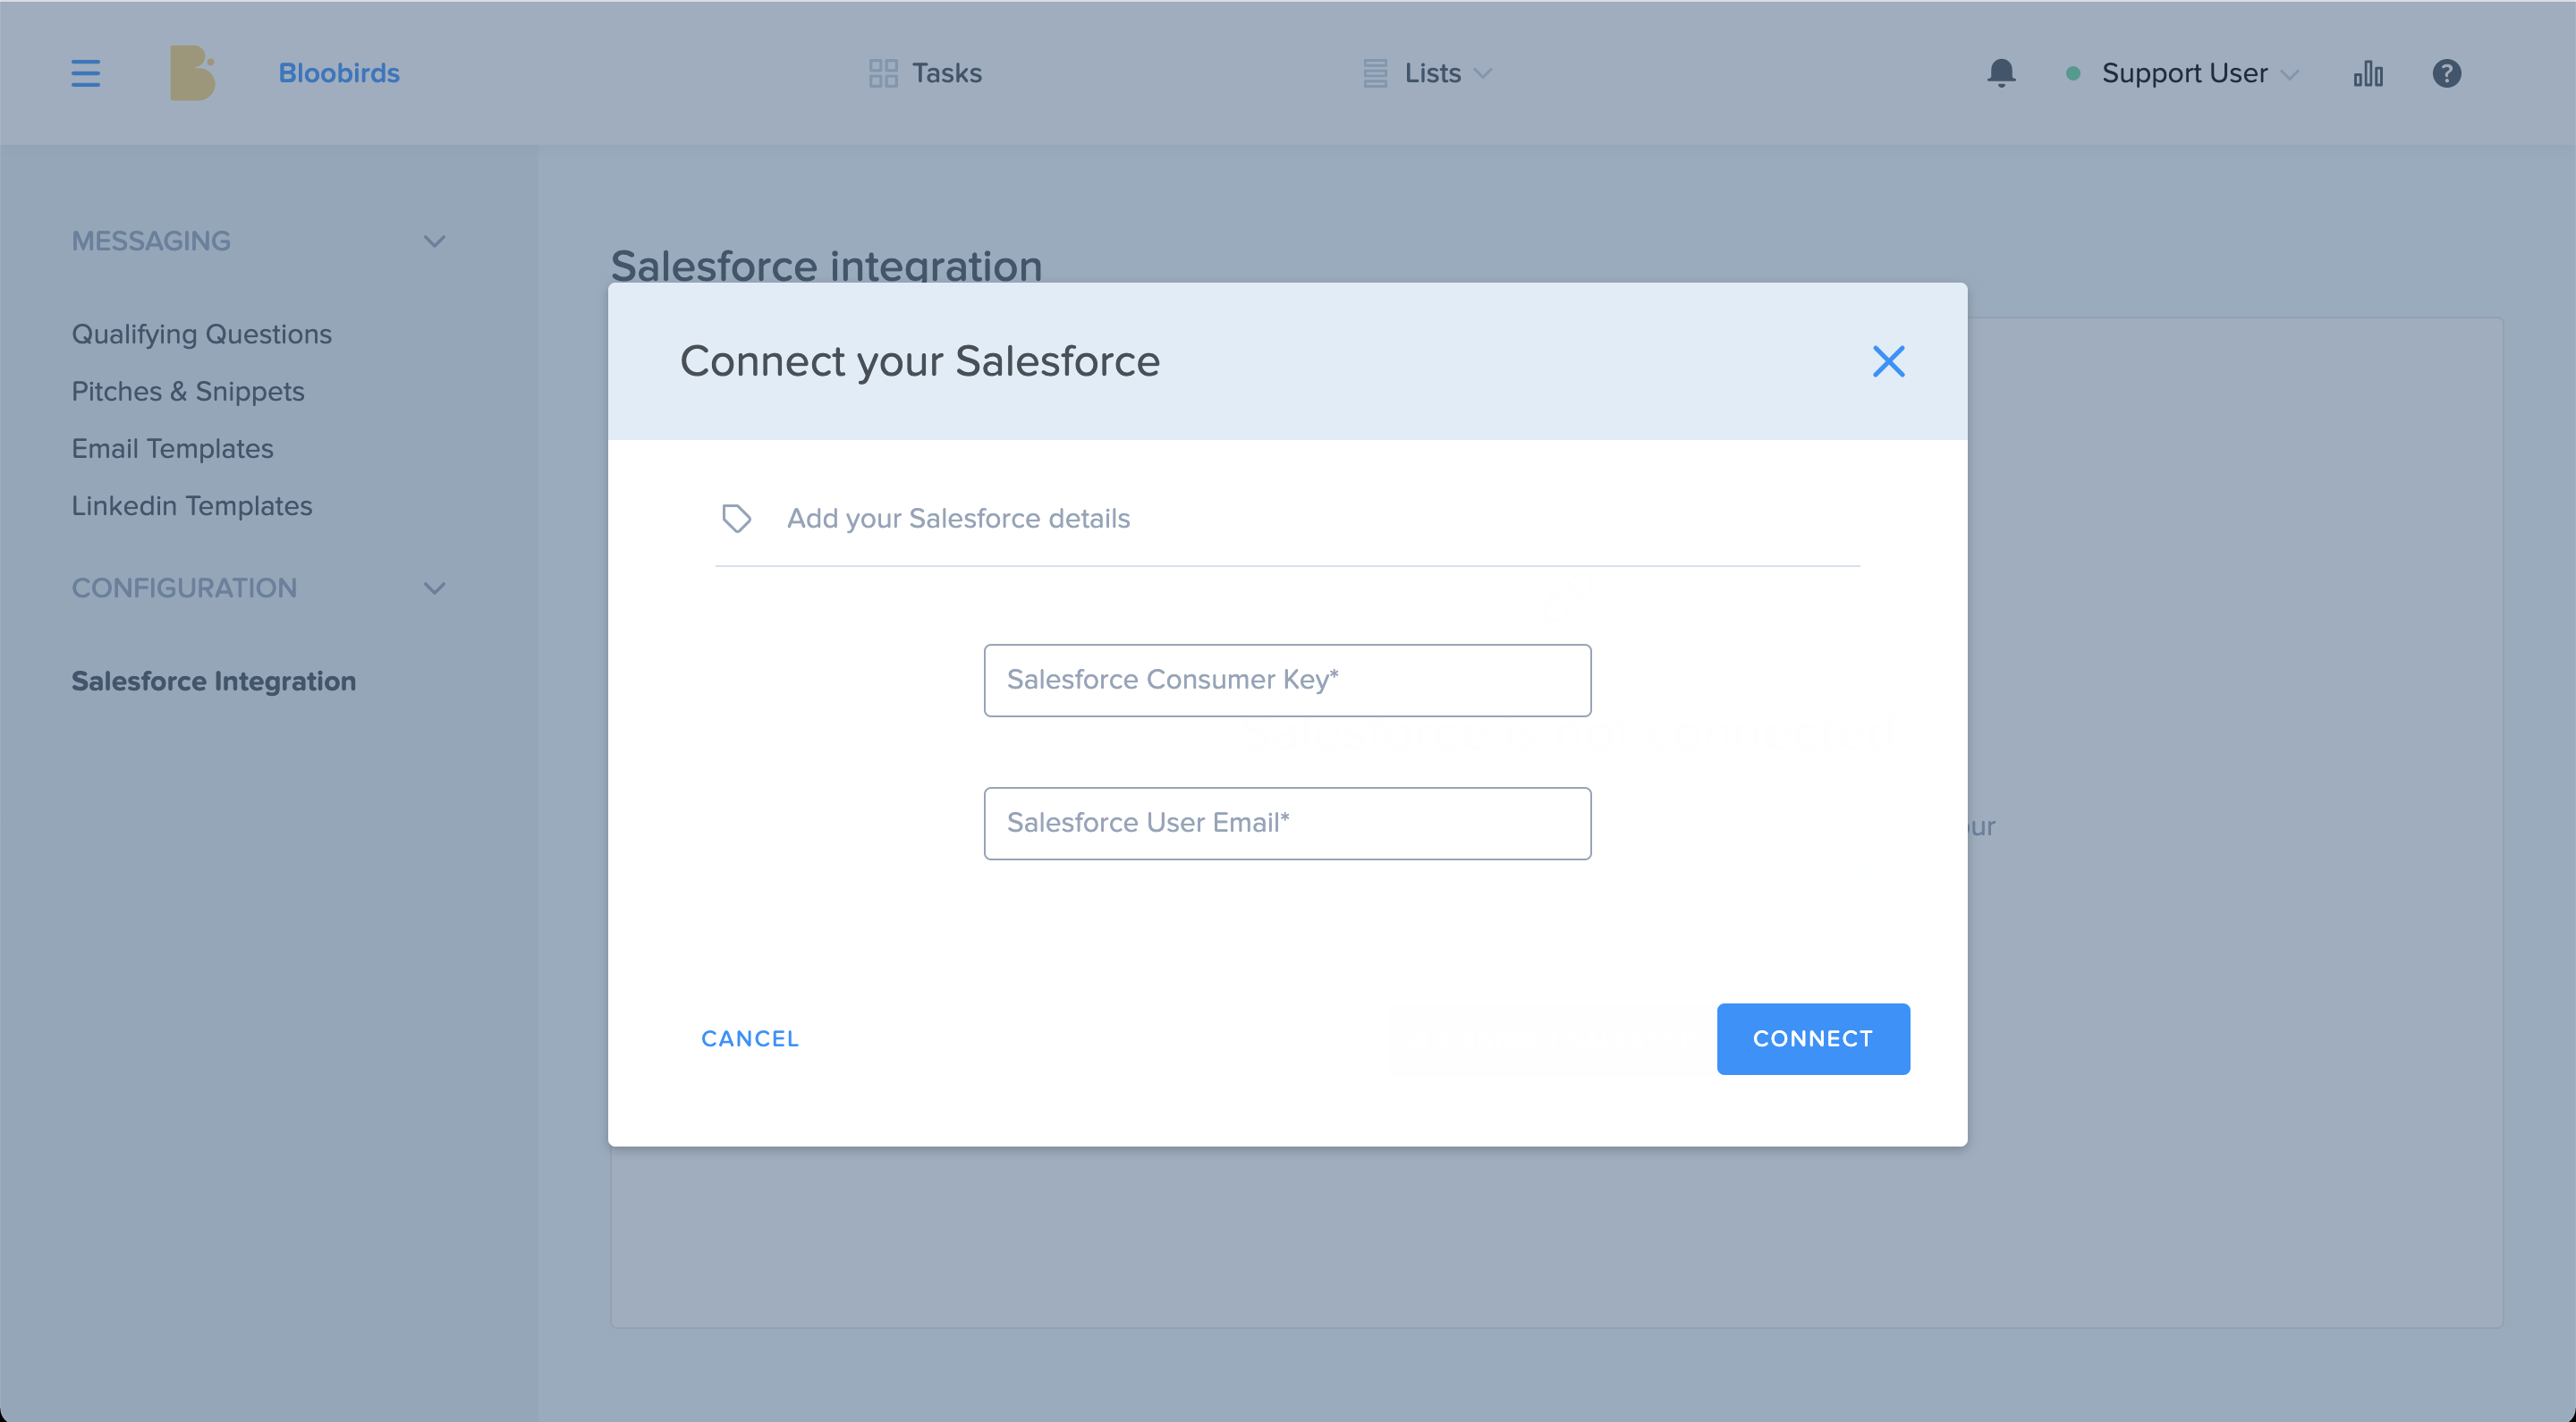This screenshot has width=2576, height=1422.
Task: Open the bar chart dashboards icon
Action: (2368, 73)
